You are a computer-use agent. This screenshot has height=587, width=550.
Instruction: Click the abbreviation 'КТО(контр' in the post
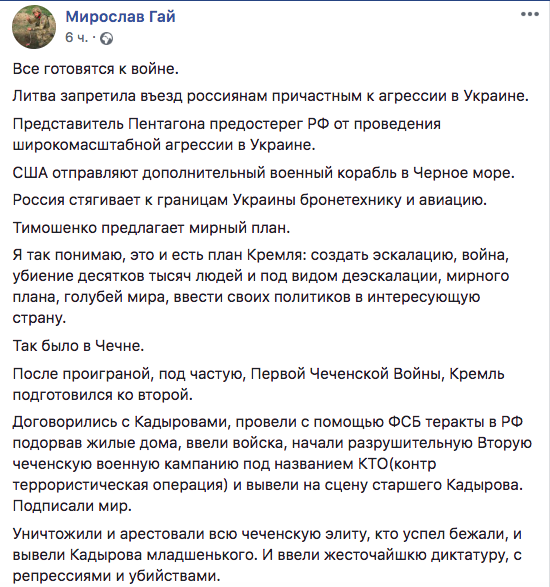tap(397, 464)
